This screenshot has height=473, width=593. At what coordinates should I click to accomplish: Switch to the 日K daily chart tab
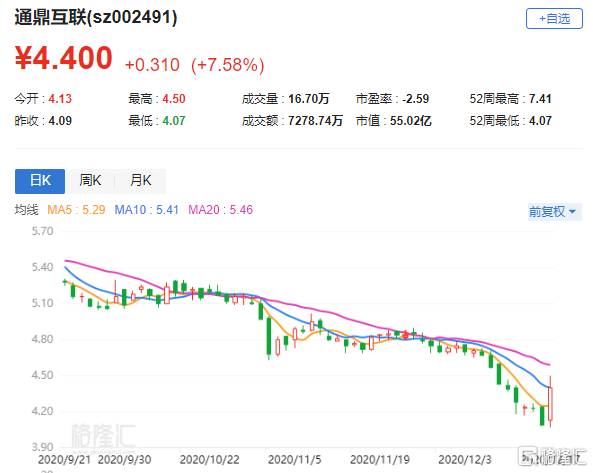point(40,181)
